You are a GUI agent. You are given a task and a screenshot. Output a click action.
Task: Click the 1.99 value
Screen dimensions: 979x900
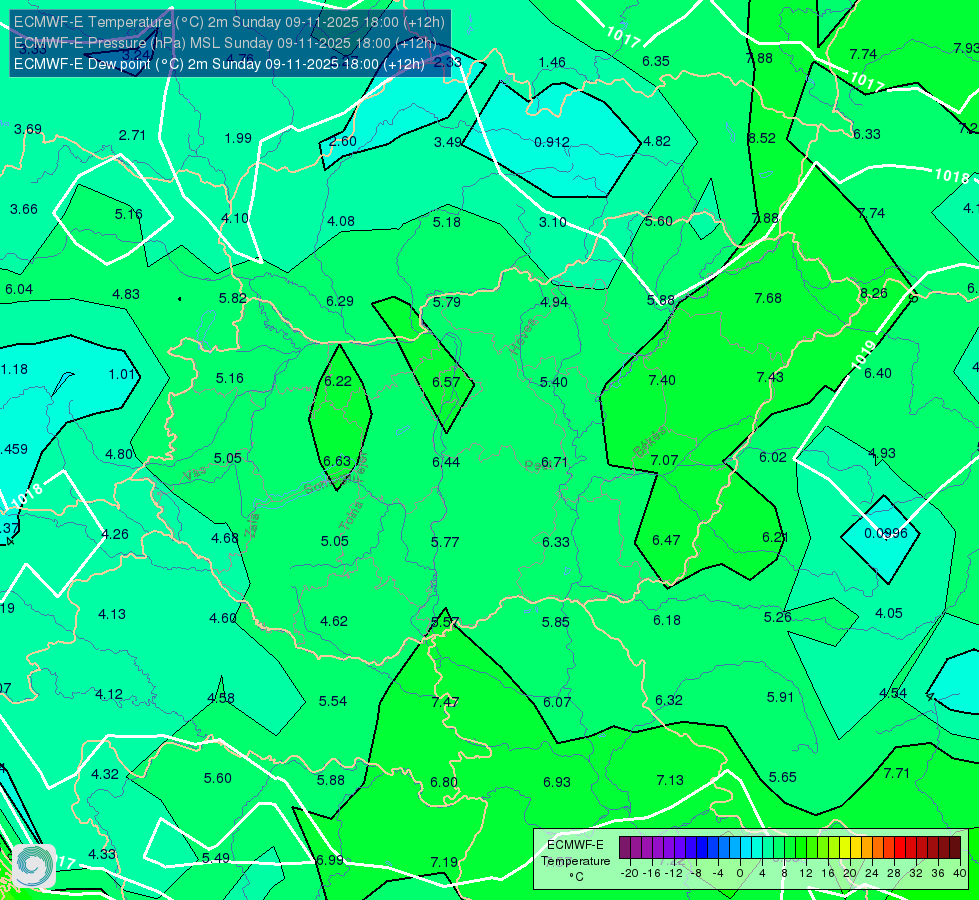coord(238,138)
